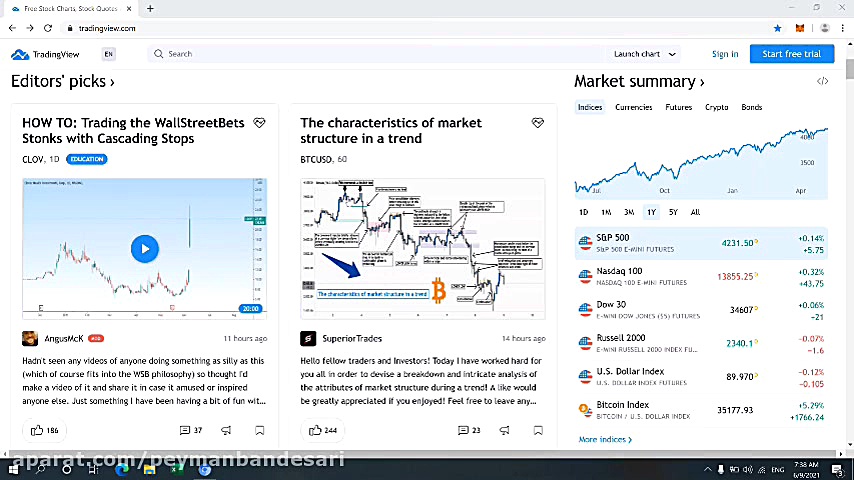
Task: Go back in the browser
Action: click(12, 28)
